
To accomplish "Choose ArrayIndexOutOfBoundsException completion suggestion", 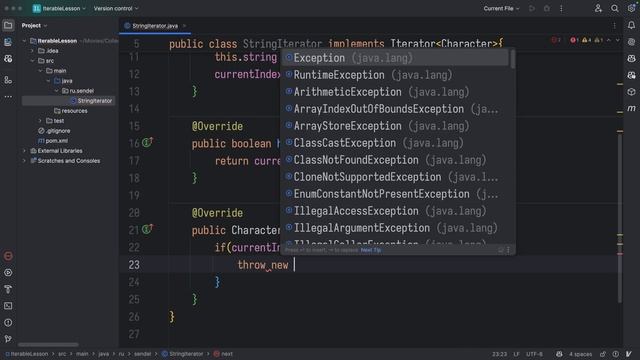I will 396,109.
